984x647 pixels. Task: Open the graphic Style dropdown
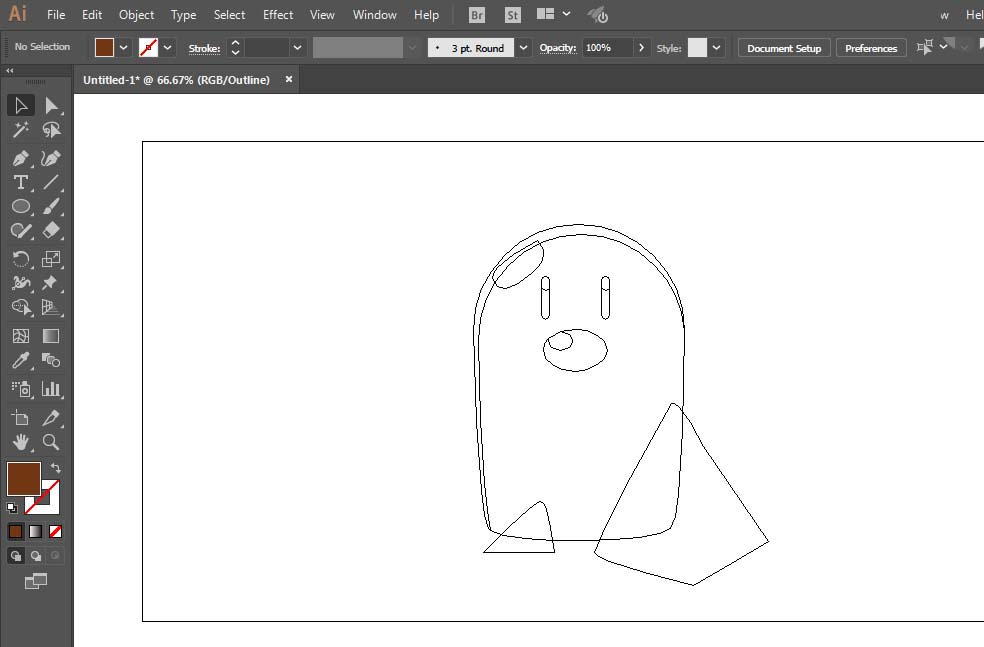pos(717,48)
